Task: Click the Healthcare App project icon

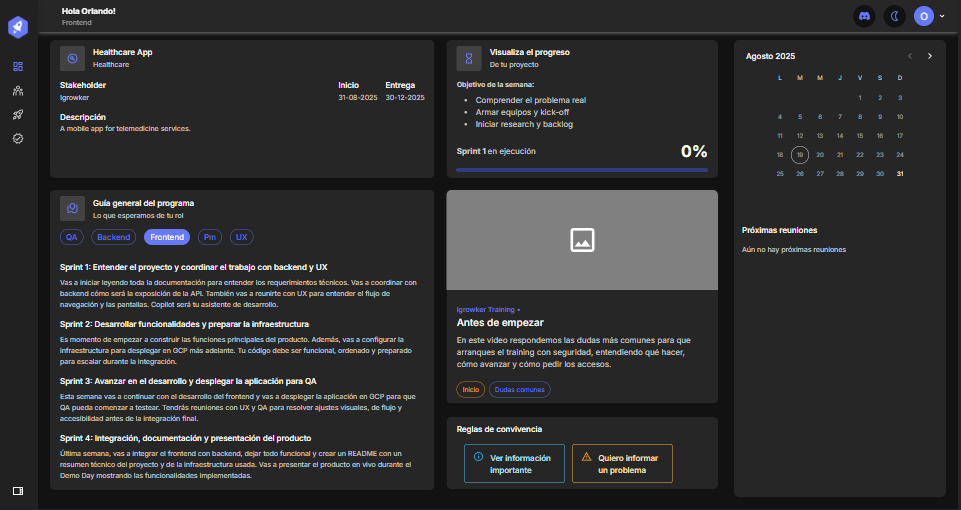Action: [x=72, y=57]
